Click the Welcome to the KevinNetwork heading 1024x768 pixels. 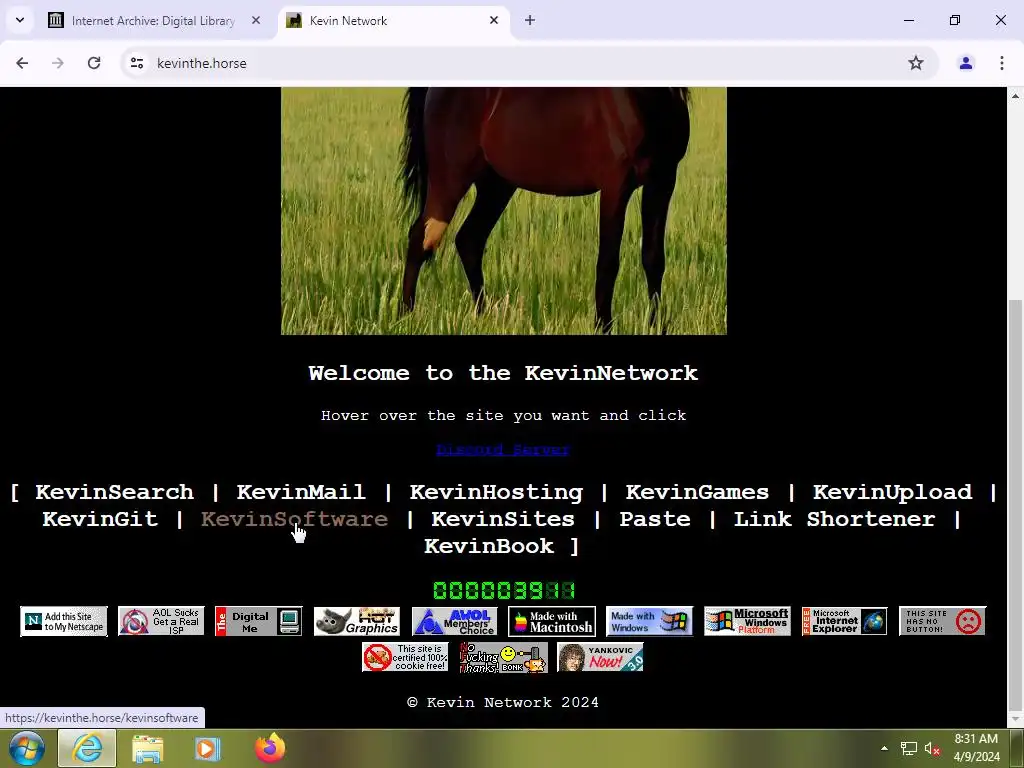503,373
